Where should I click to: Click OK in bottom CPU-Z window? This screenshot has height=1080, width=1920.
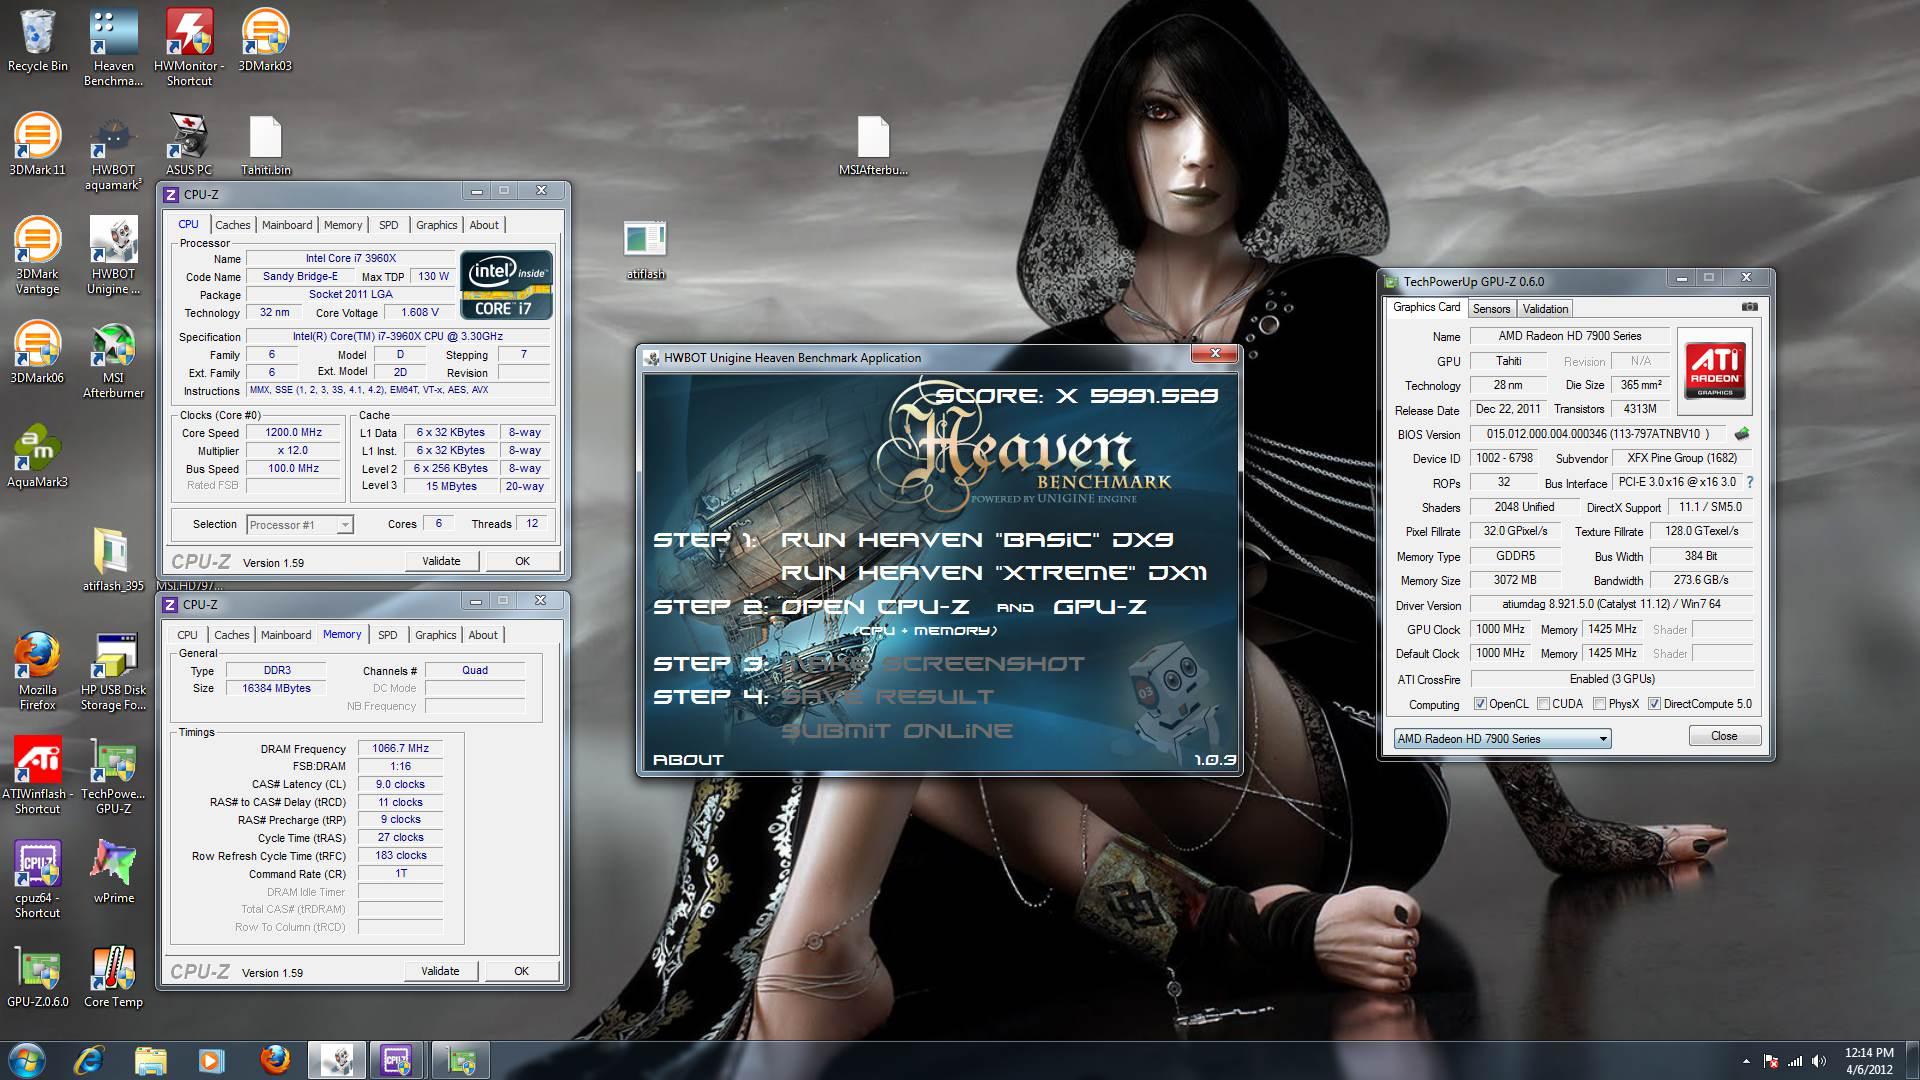tap(521, 971)
